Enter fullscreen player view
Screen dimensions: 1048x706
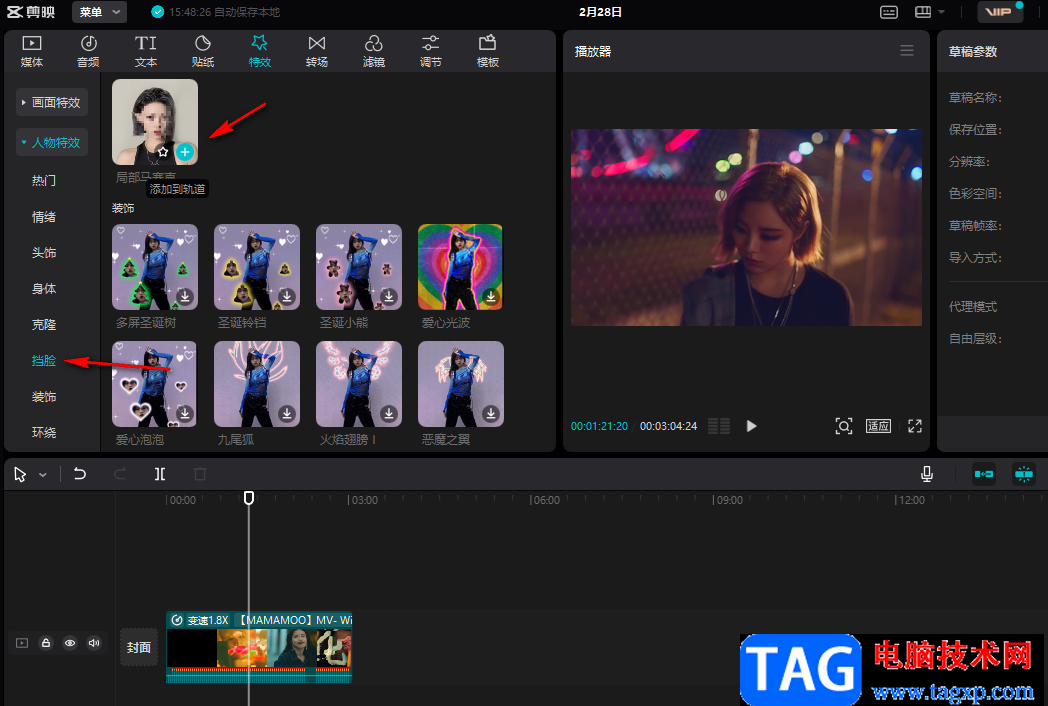click(915, 426)
